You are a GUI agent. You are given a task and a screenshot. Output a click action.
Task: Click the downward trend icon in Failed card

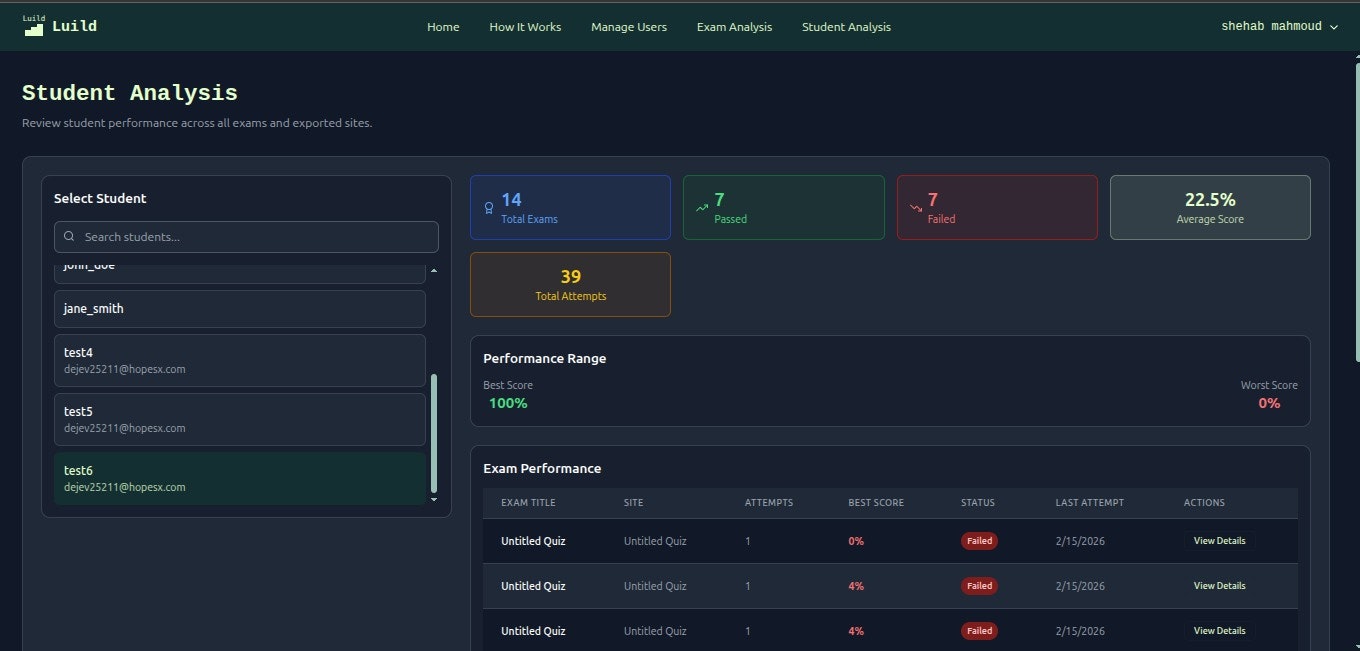point(916,208)
